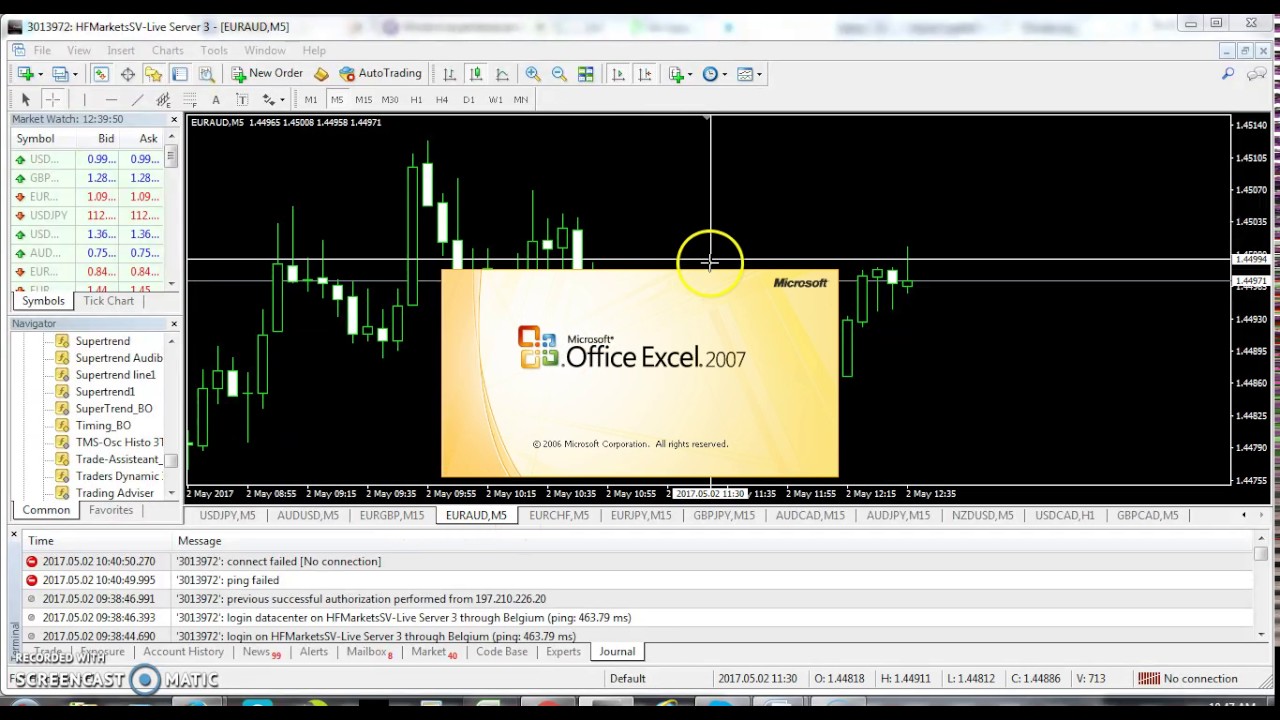Screen dimensions: 1280x720
Task: Select the arrow cursor tool
Action: click(x=26, y=100)
